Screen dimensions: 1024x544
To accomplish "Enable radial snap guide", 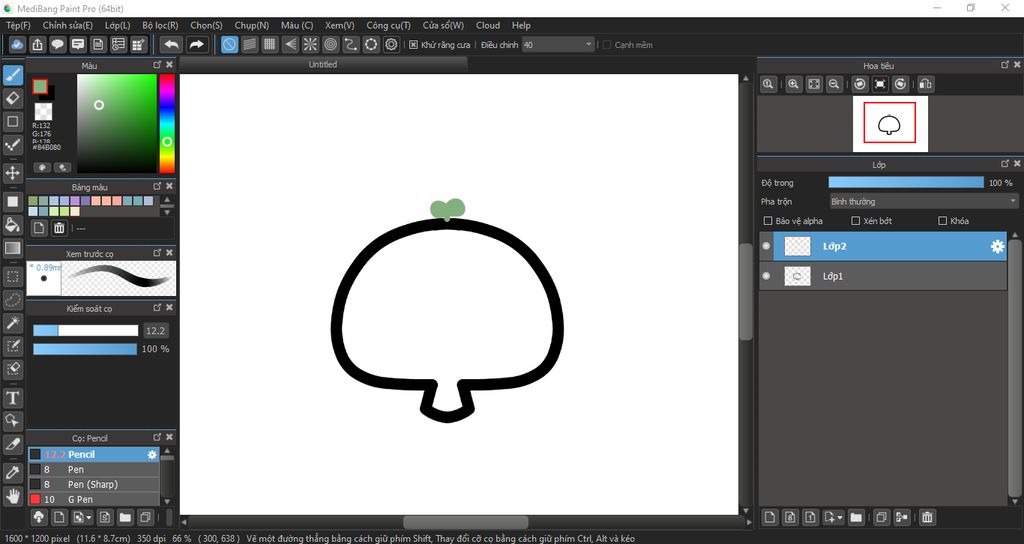I will (310, 44).
